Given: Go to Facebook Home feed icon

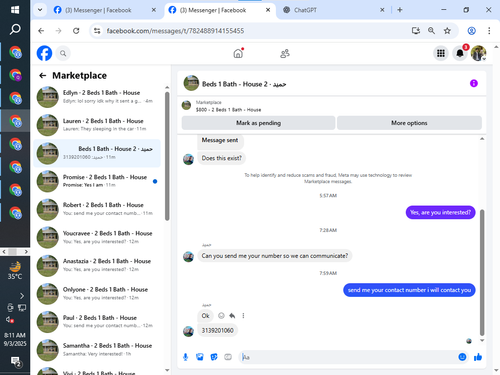Looking at the screenshot, I should [x=238, y=53].
